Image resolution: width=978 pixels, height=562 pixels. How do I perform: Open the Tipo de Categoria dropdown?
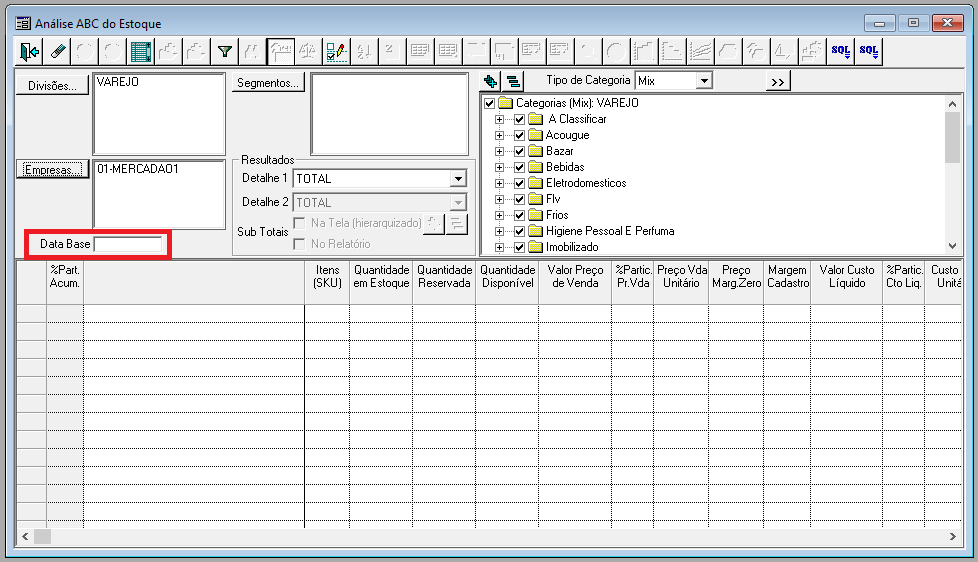704,80
